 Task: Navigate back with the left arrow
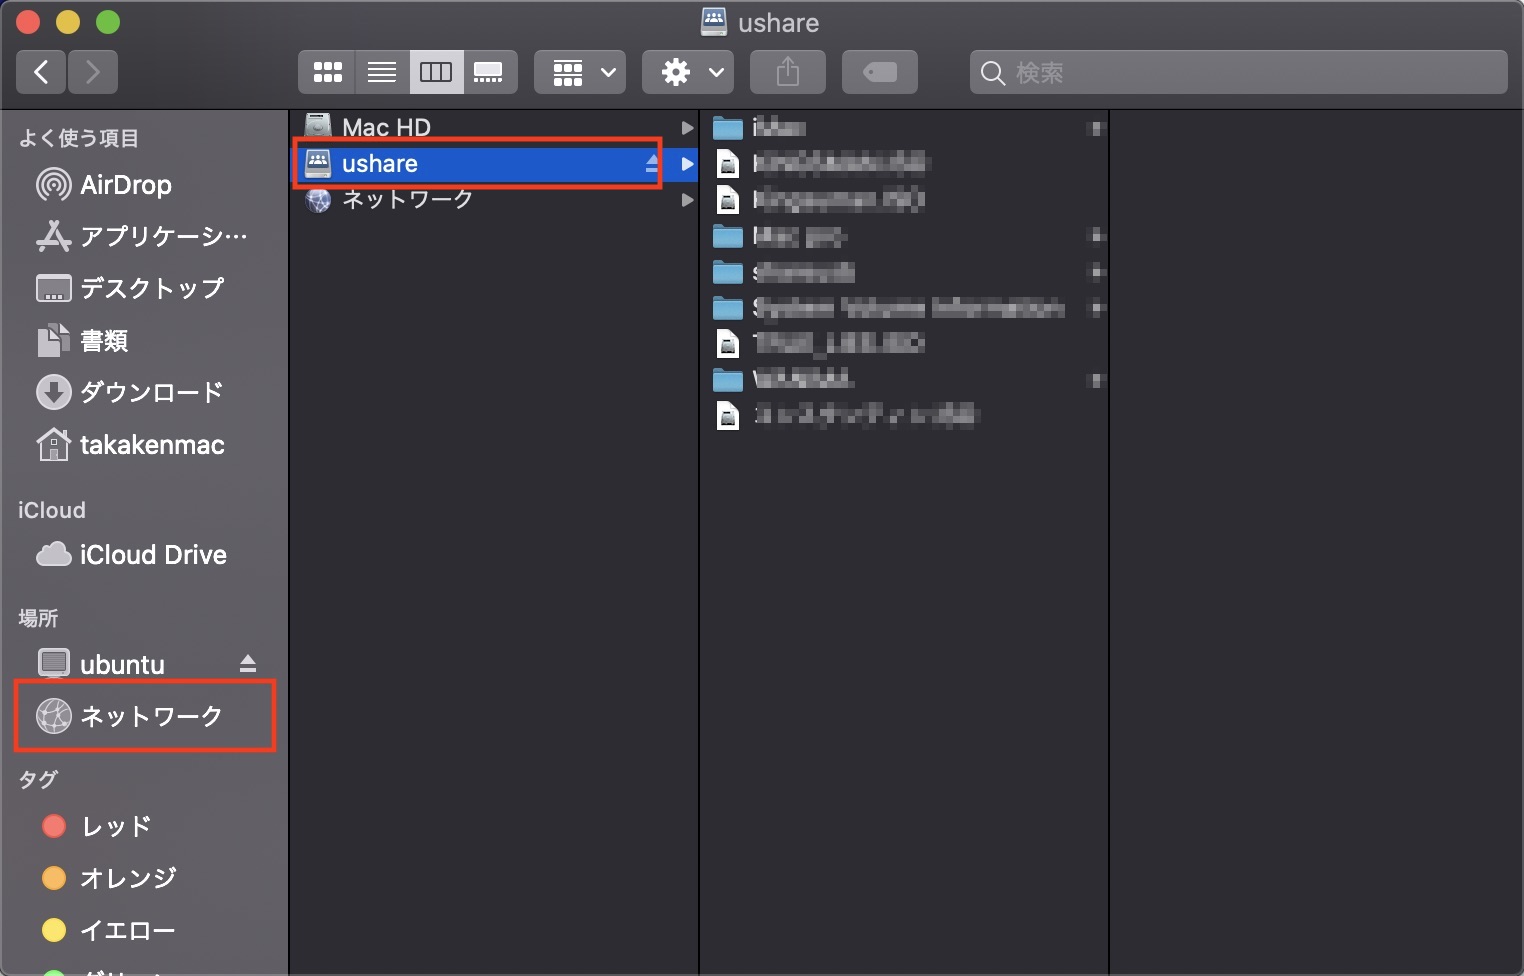41,72
